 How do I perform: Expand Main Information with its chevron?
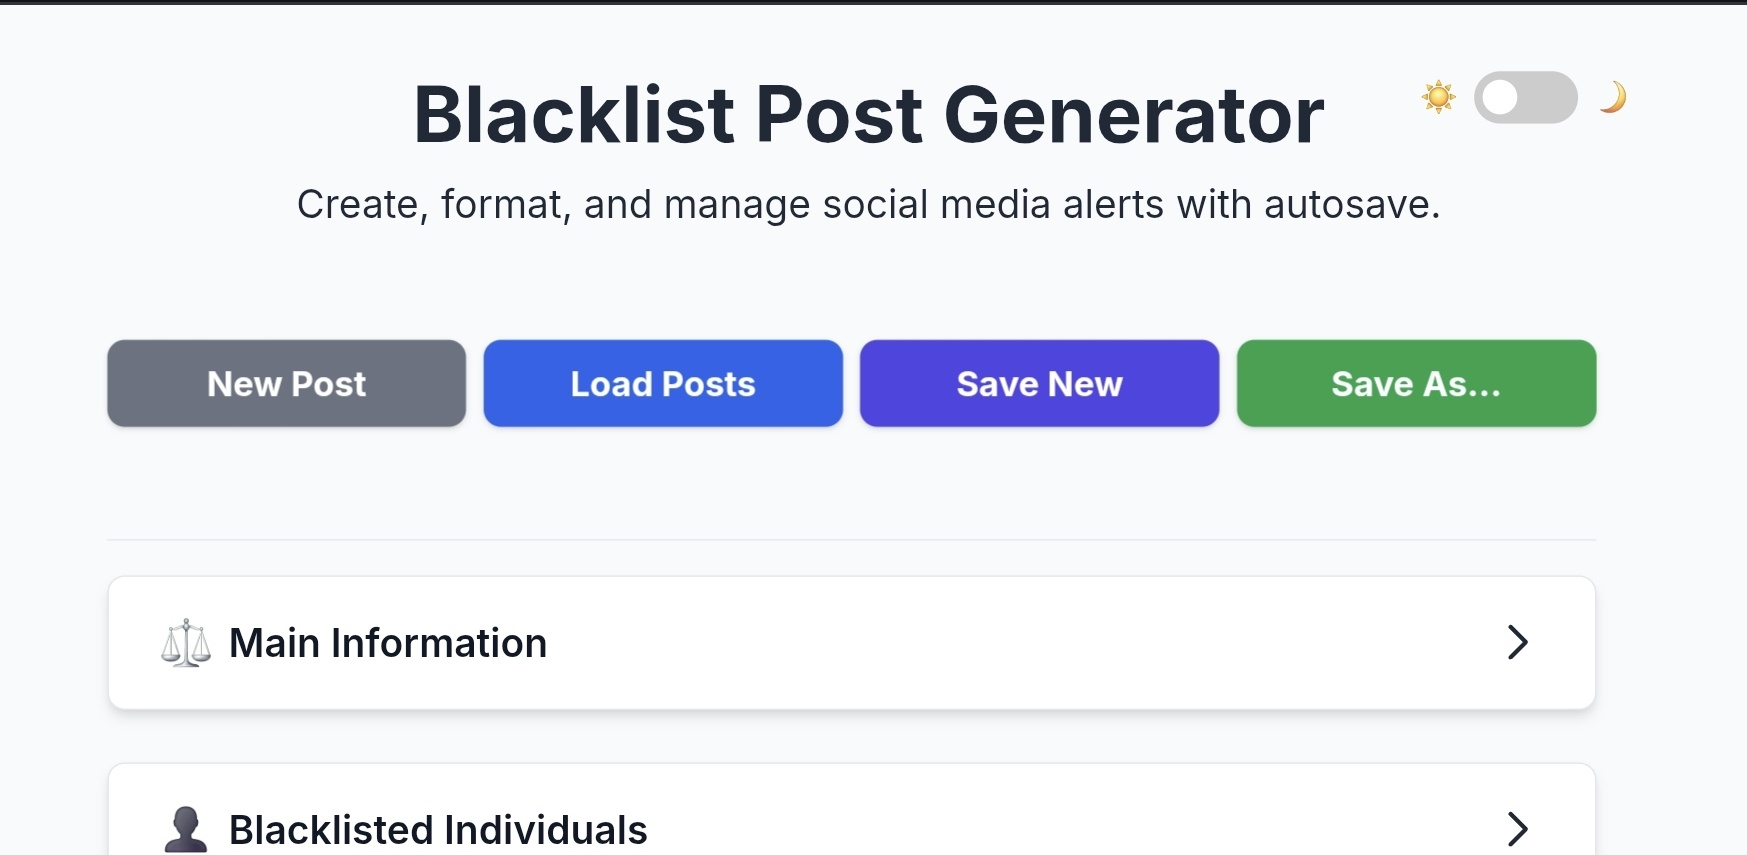(1517, 642)
